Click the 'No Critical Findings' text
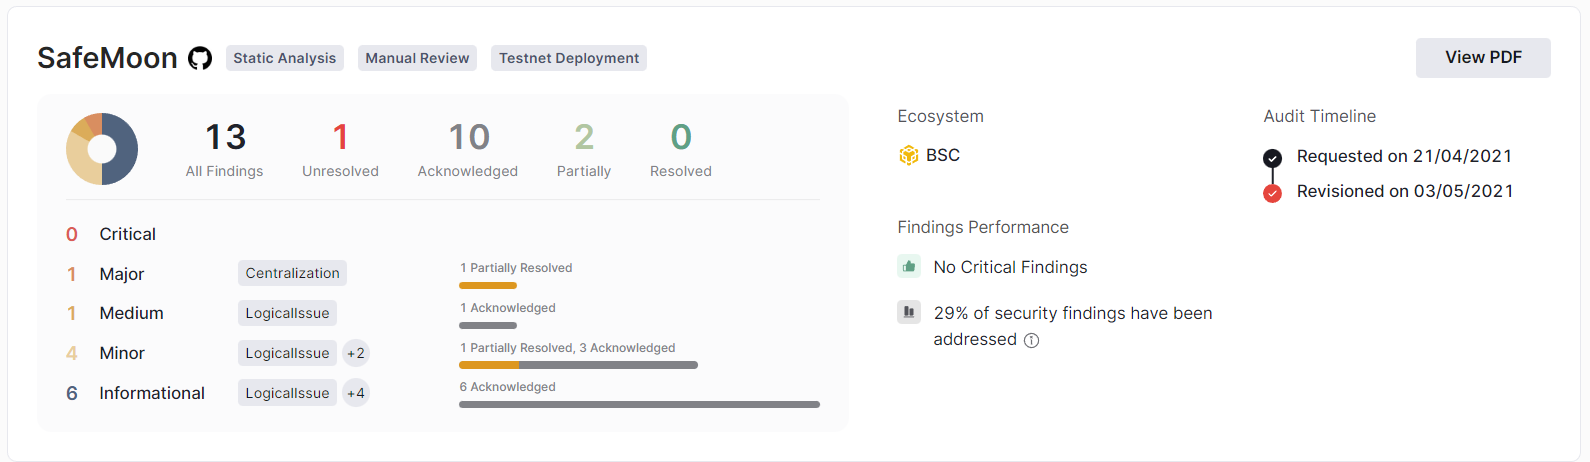This screenshot has width=1590, height=462. pos(1010,267)
